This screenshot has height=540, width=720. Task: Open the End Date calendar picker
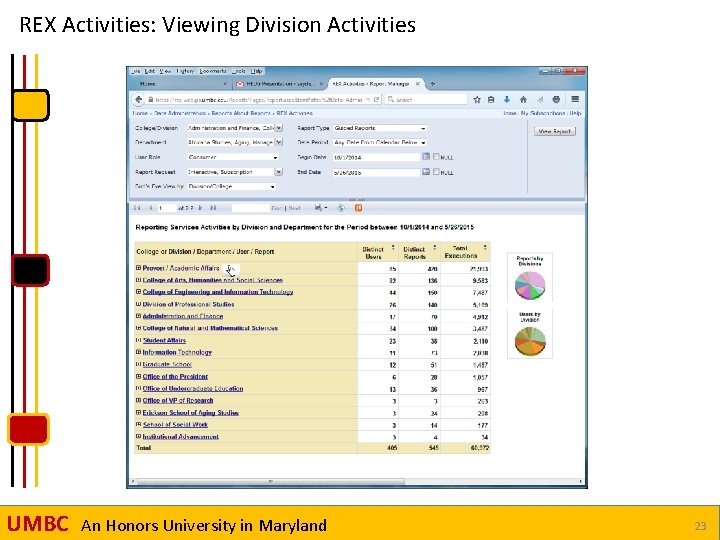[x=426, y=172]
